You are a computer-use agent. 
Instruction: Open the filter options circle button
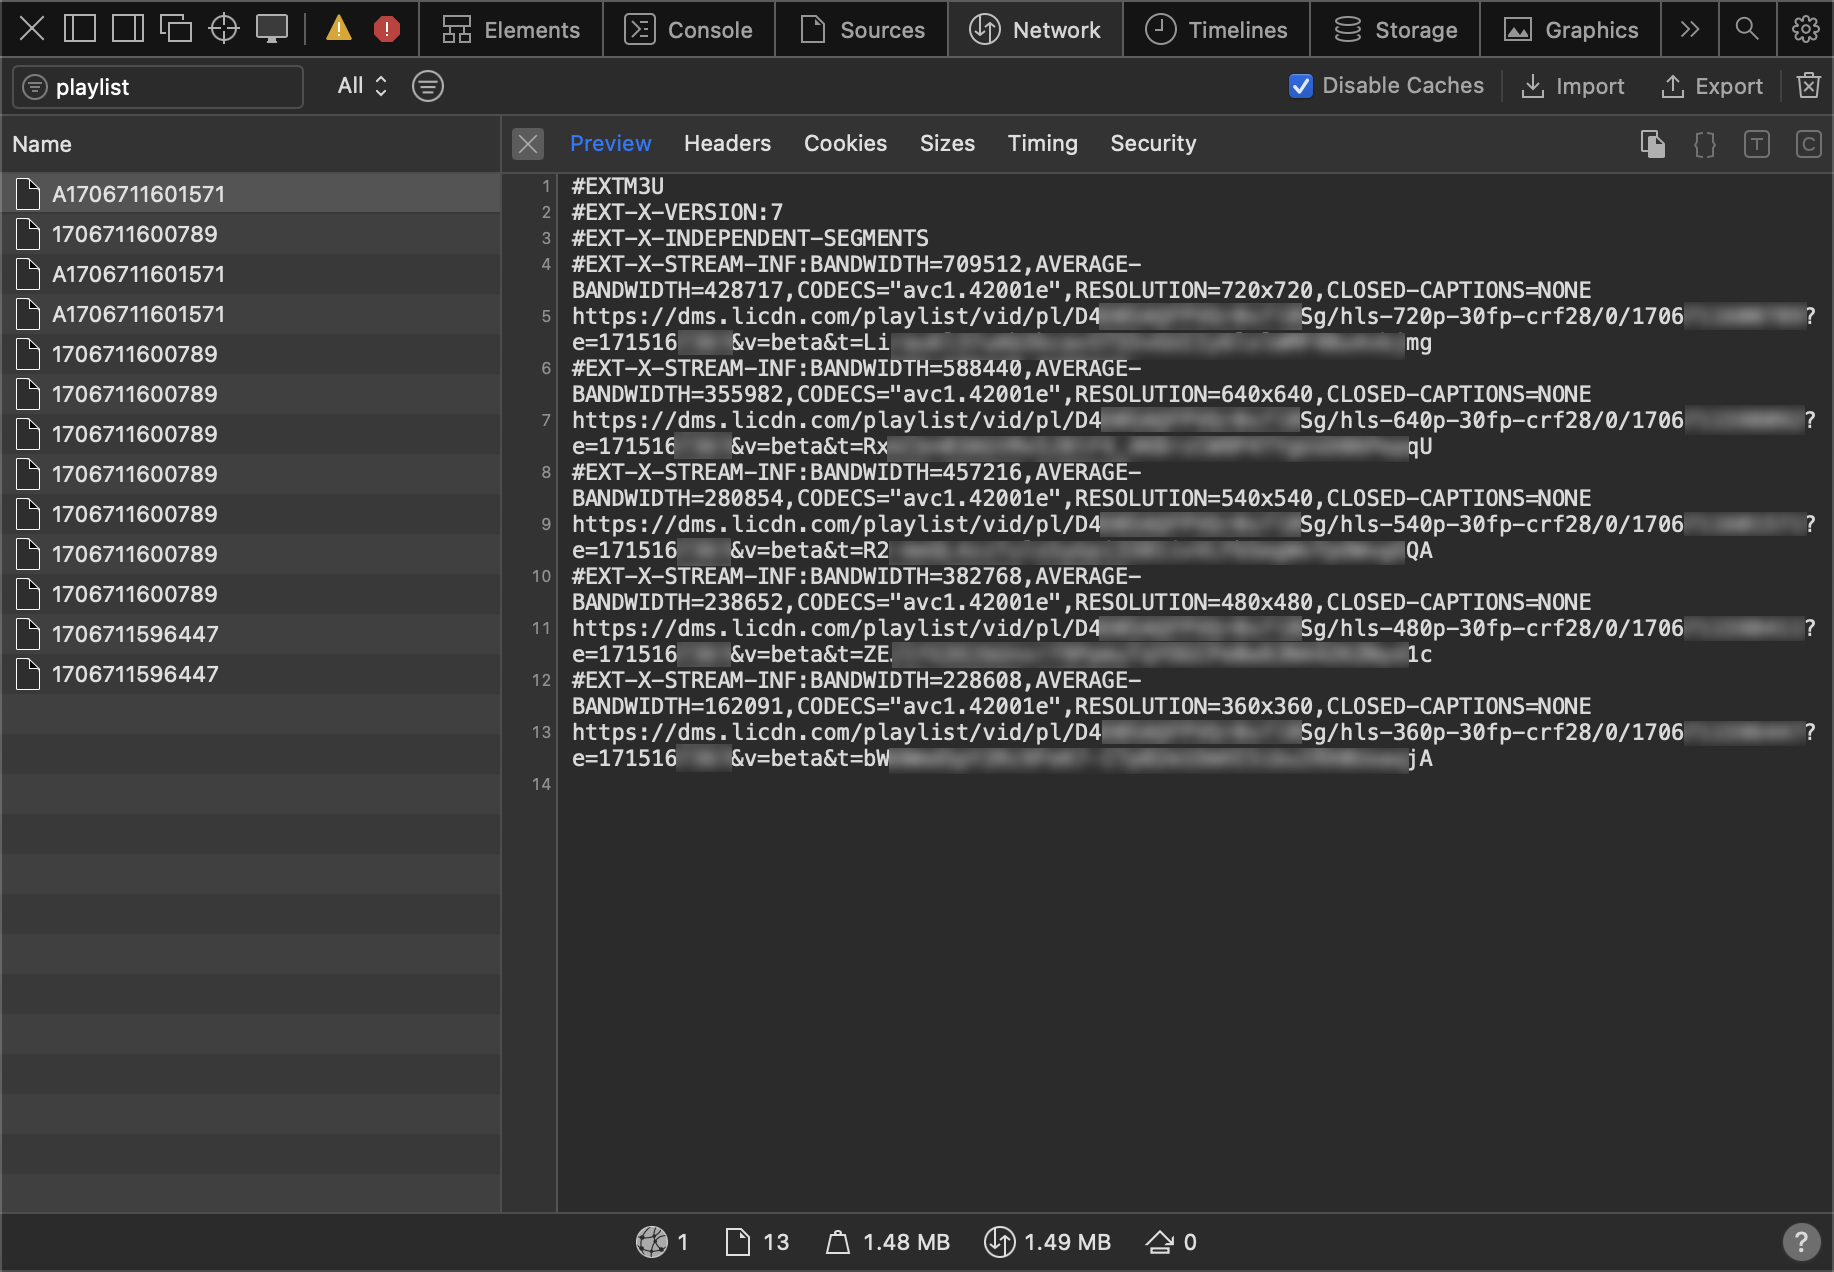(428, 86)
